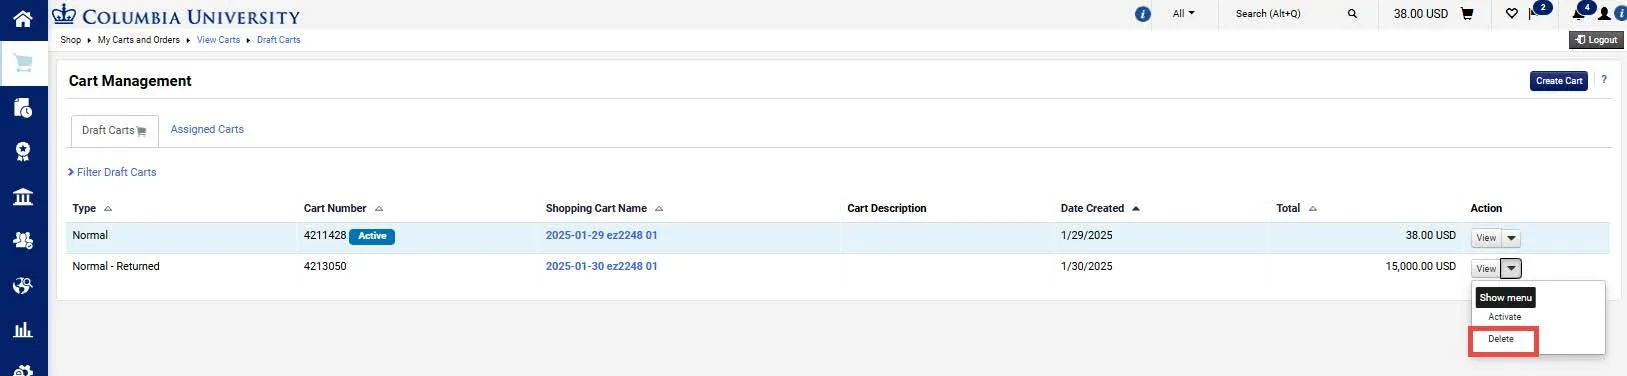Open the user profile icon

[x=1604, y=14]
